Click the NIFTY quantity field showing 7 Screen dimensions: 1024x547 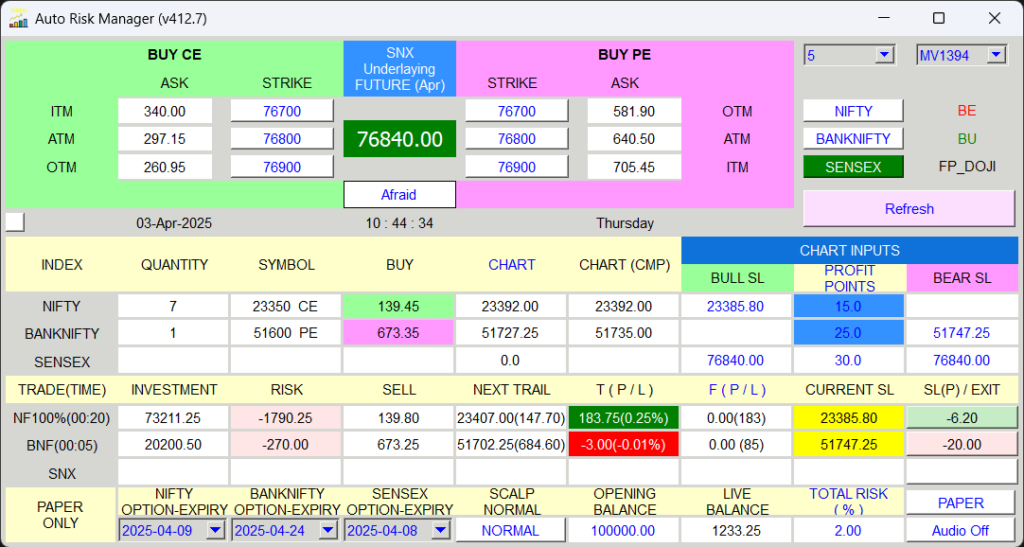tap(173, 306)
